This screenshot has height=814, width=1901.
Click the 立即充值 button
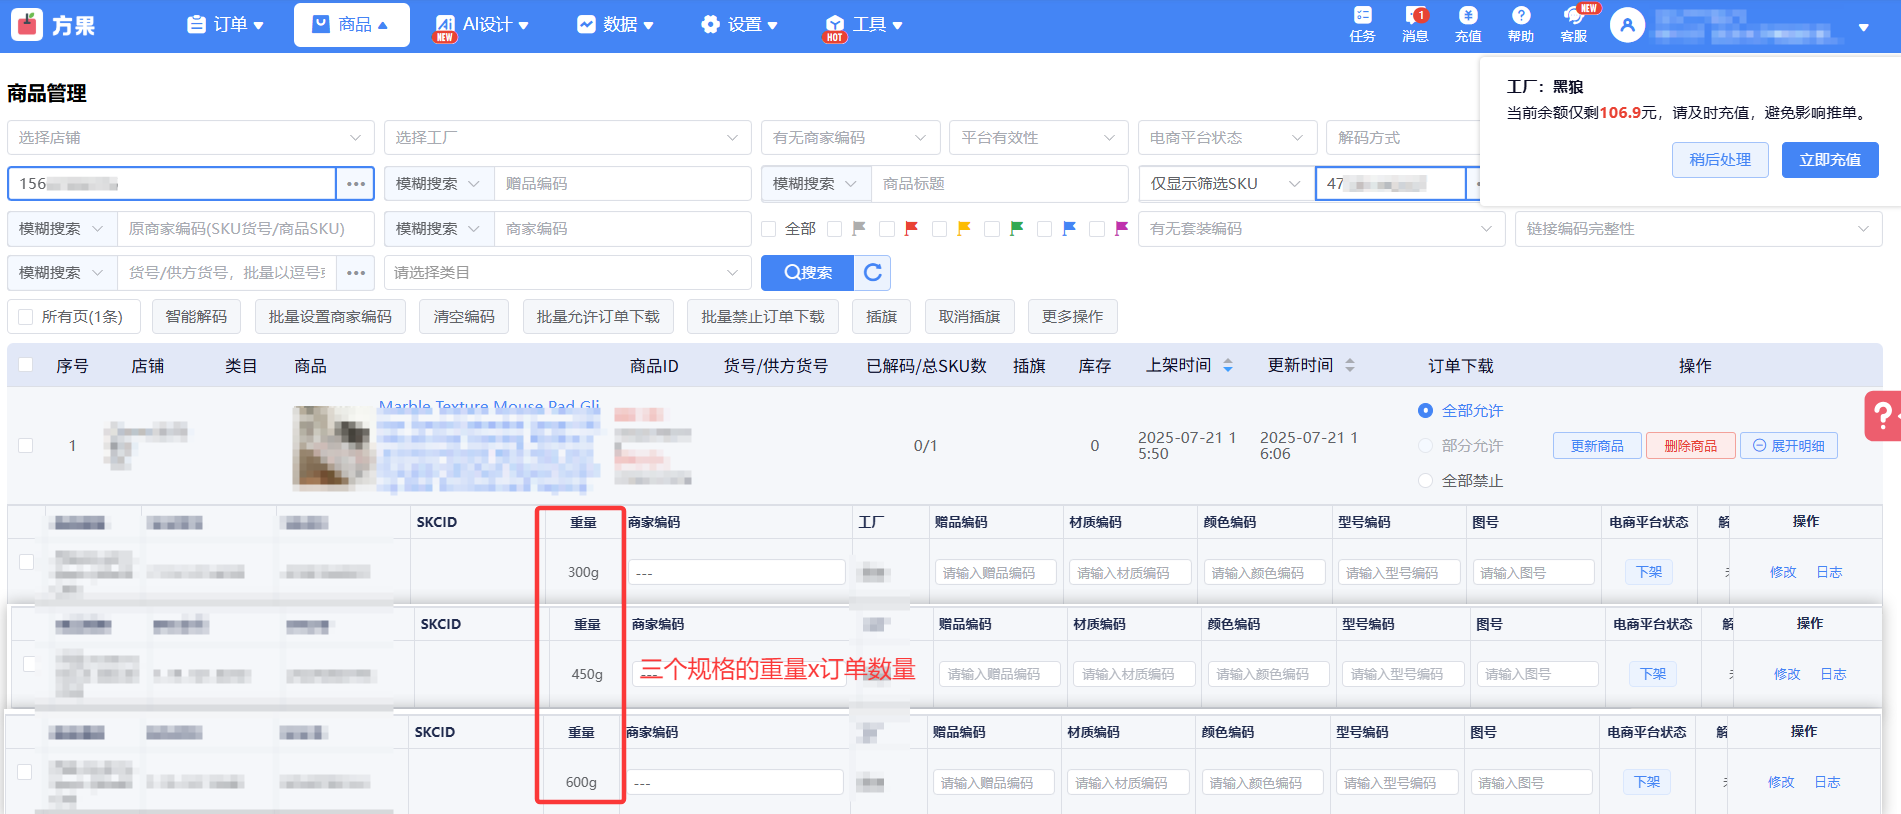(x=1829, y=160)
